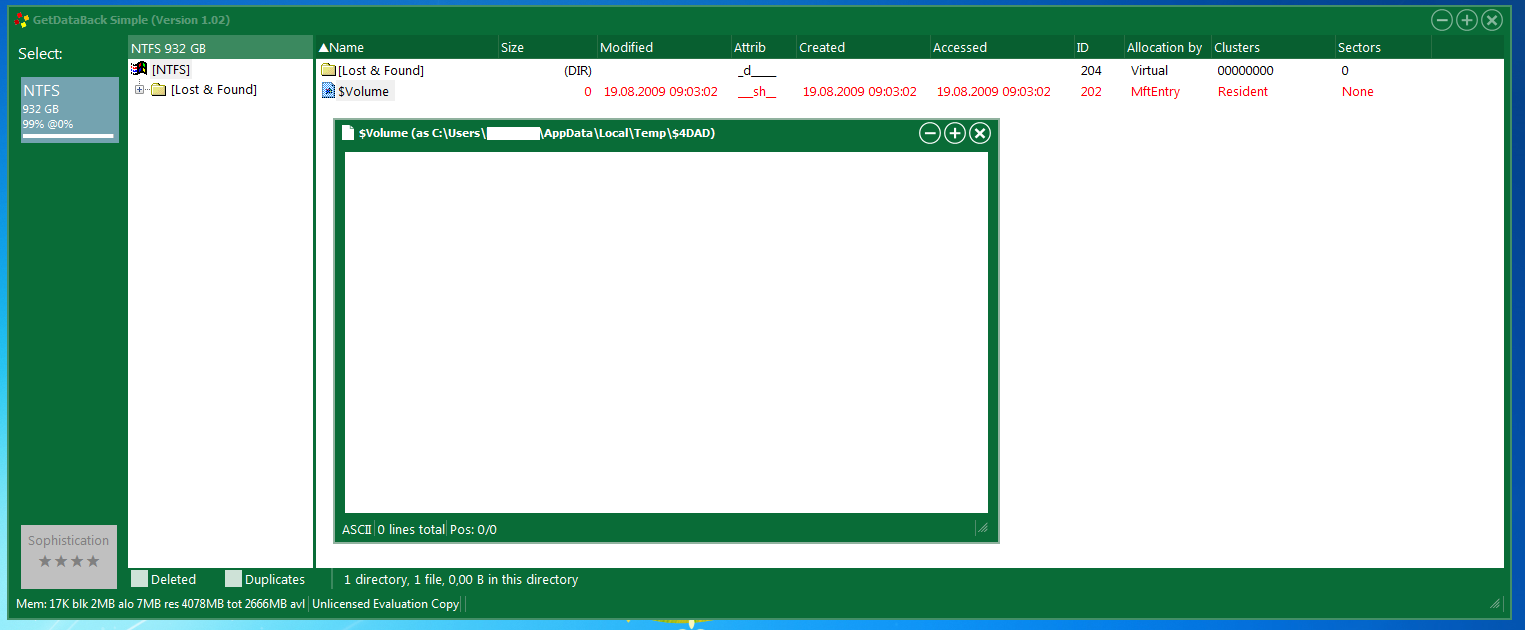Click inside the $Volume viewer text area

click(x=666, y=332)
